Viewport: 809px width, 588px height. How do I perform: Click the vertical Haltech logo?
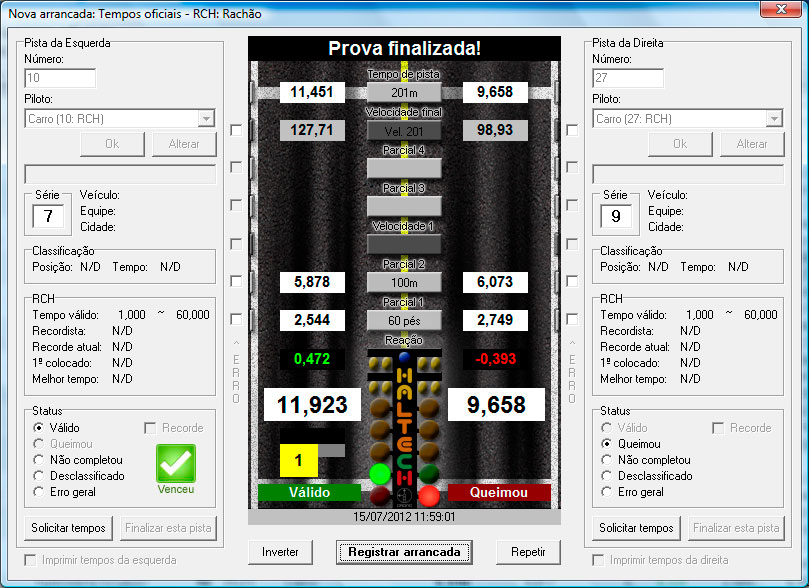pos(404,425)
